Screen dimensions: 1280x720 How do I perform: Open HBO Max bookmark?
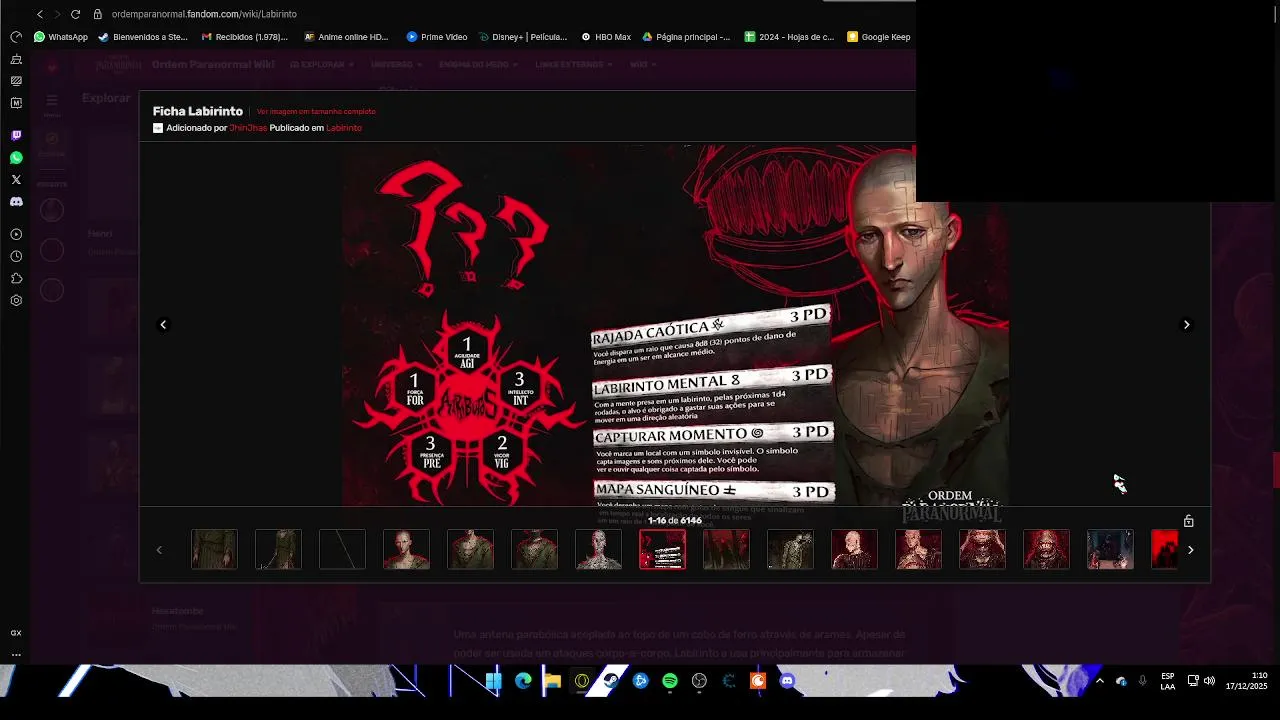(x=606, y=37)
